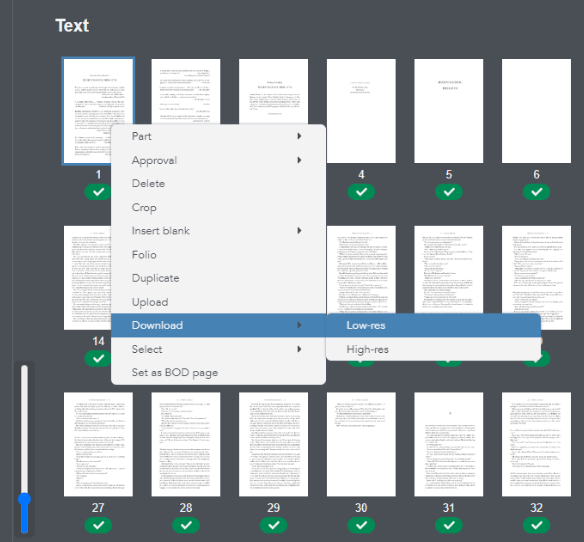Select page 5 thumbnail
Image resolution: width=584 pixels, height=542 pixels.
coord(449,111)
